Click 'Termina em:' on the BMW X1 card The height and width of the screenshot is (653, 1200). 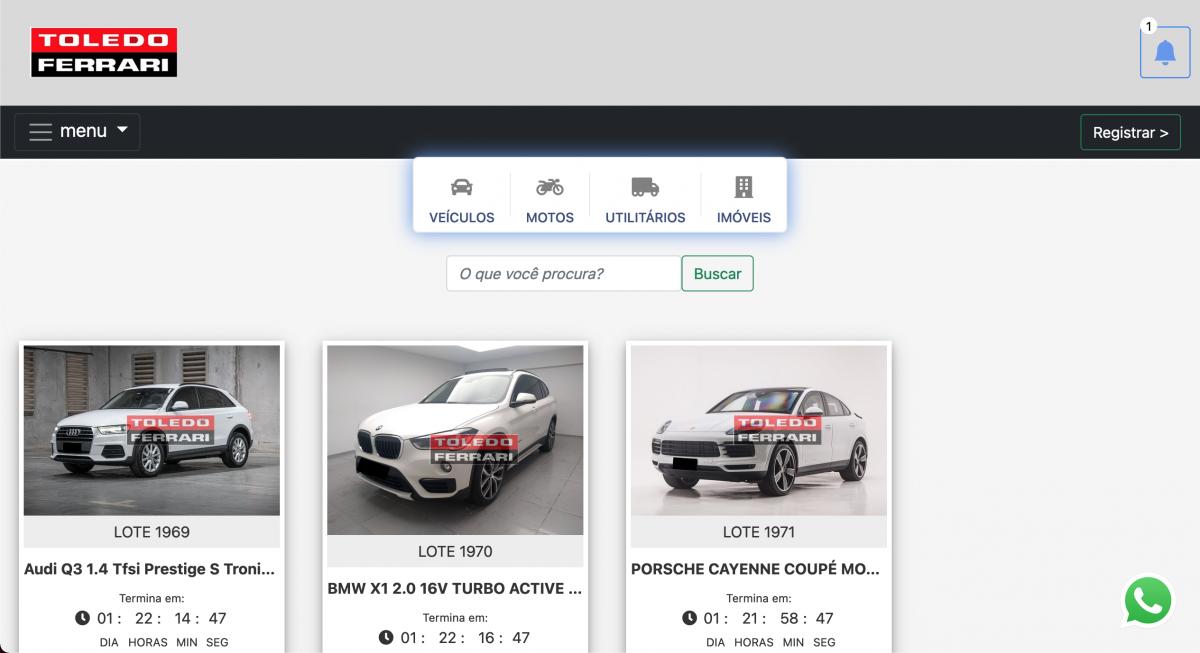tap(455, 618)
